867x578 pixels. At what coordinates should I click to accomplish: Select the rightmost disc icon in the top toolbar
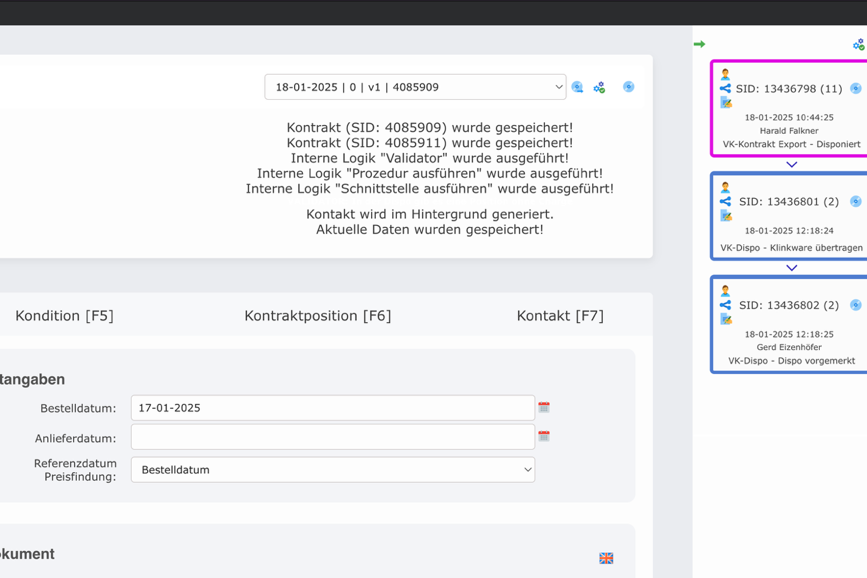click(628, 87)
